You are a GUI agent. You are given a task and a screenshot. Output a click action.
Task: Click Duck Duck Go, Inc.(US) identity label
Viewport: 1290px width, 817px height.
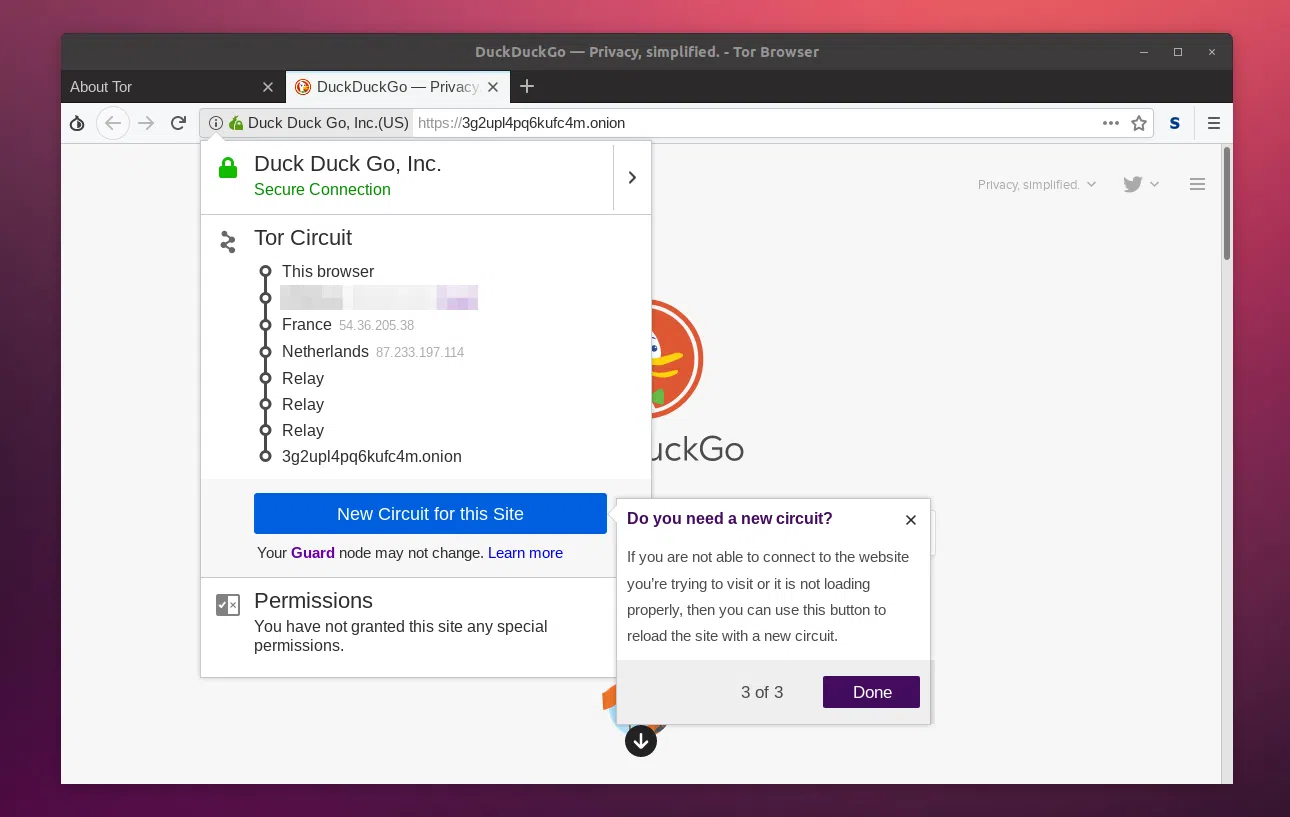pos(328,123)
